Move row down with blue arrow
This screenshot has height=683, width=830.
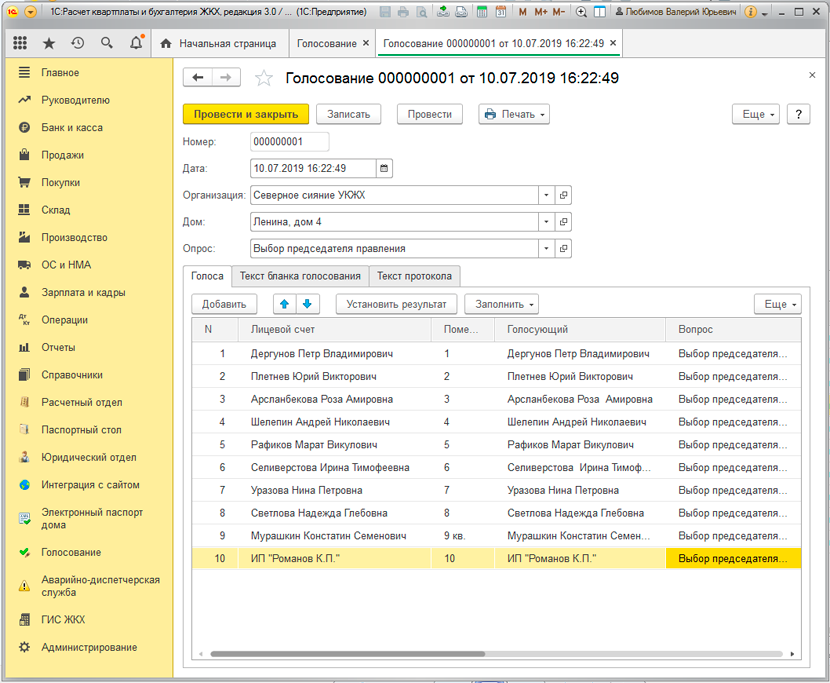307,304
